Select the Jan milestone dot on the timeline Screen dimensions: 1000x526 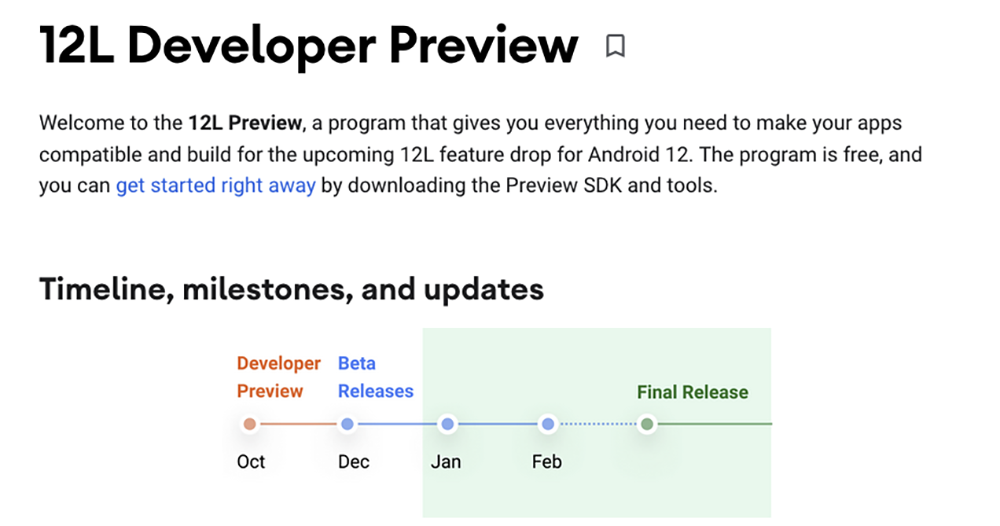pyautogui.click(x=448, y=424)
